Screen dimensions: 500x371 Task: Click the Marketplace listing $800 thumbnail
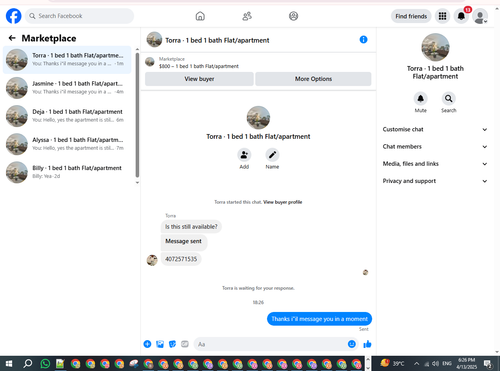(x=150, y=62)
